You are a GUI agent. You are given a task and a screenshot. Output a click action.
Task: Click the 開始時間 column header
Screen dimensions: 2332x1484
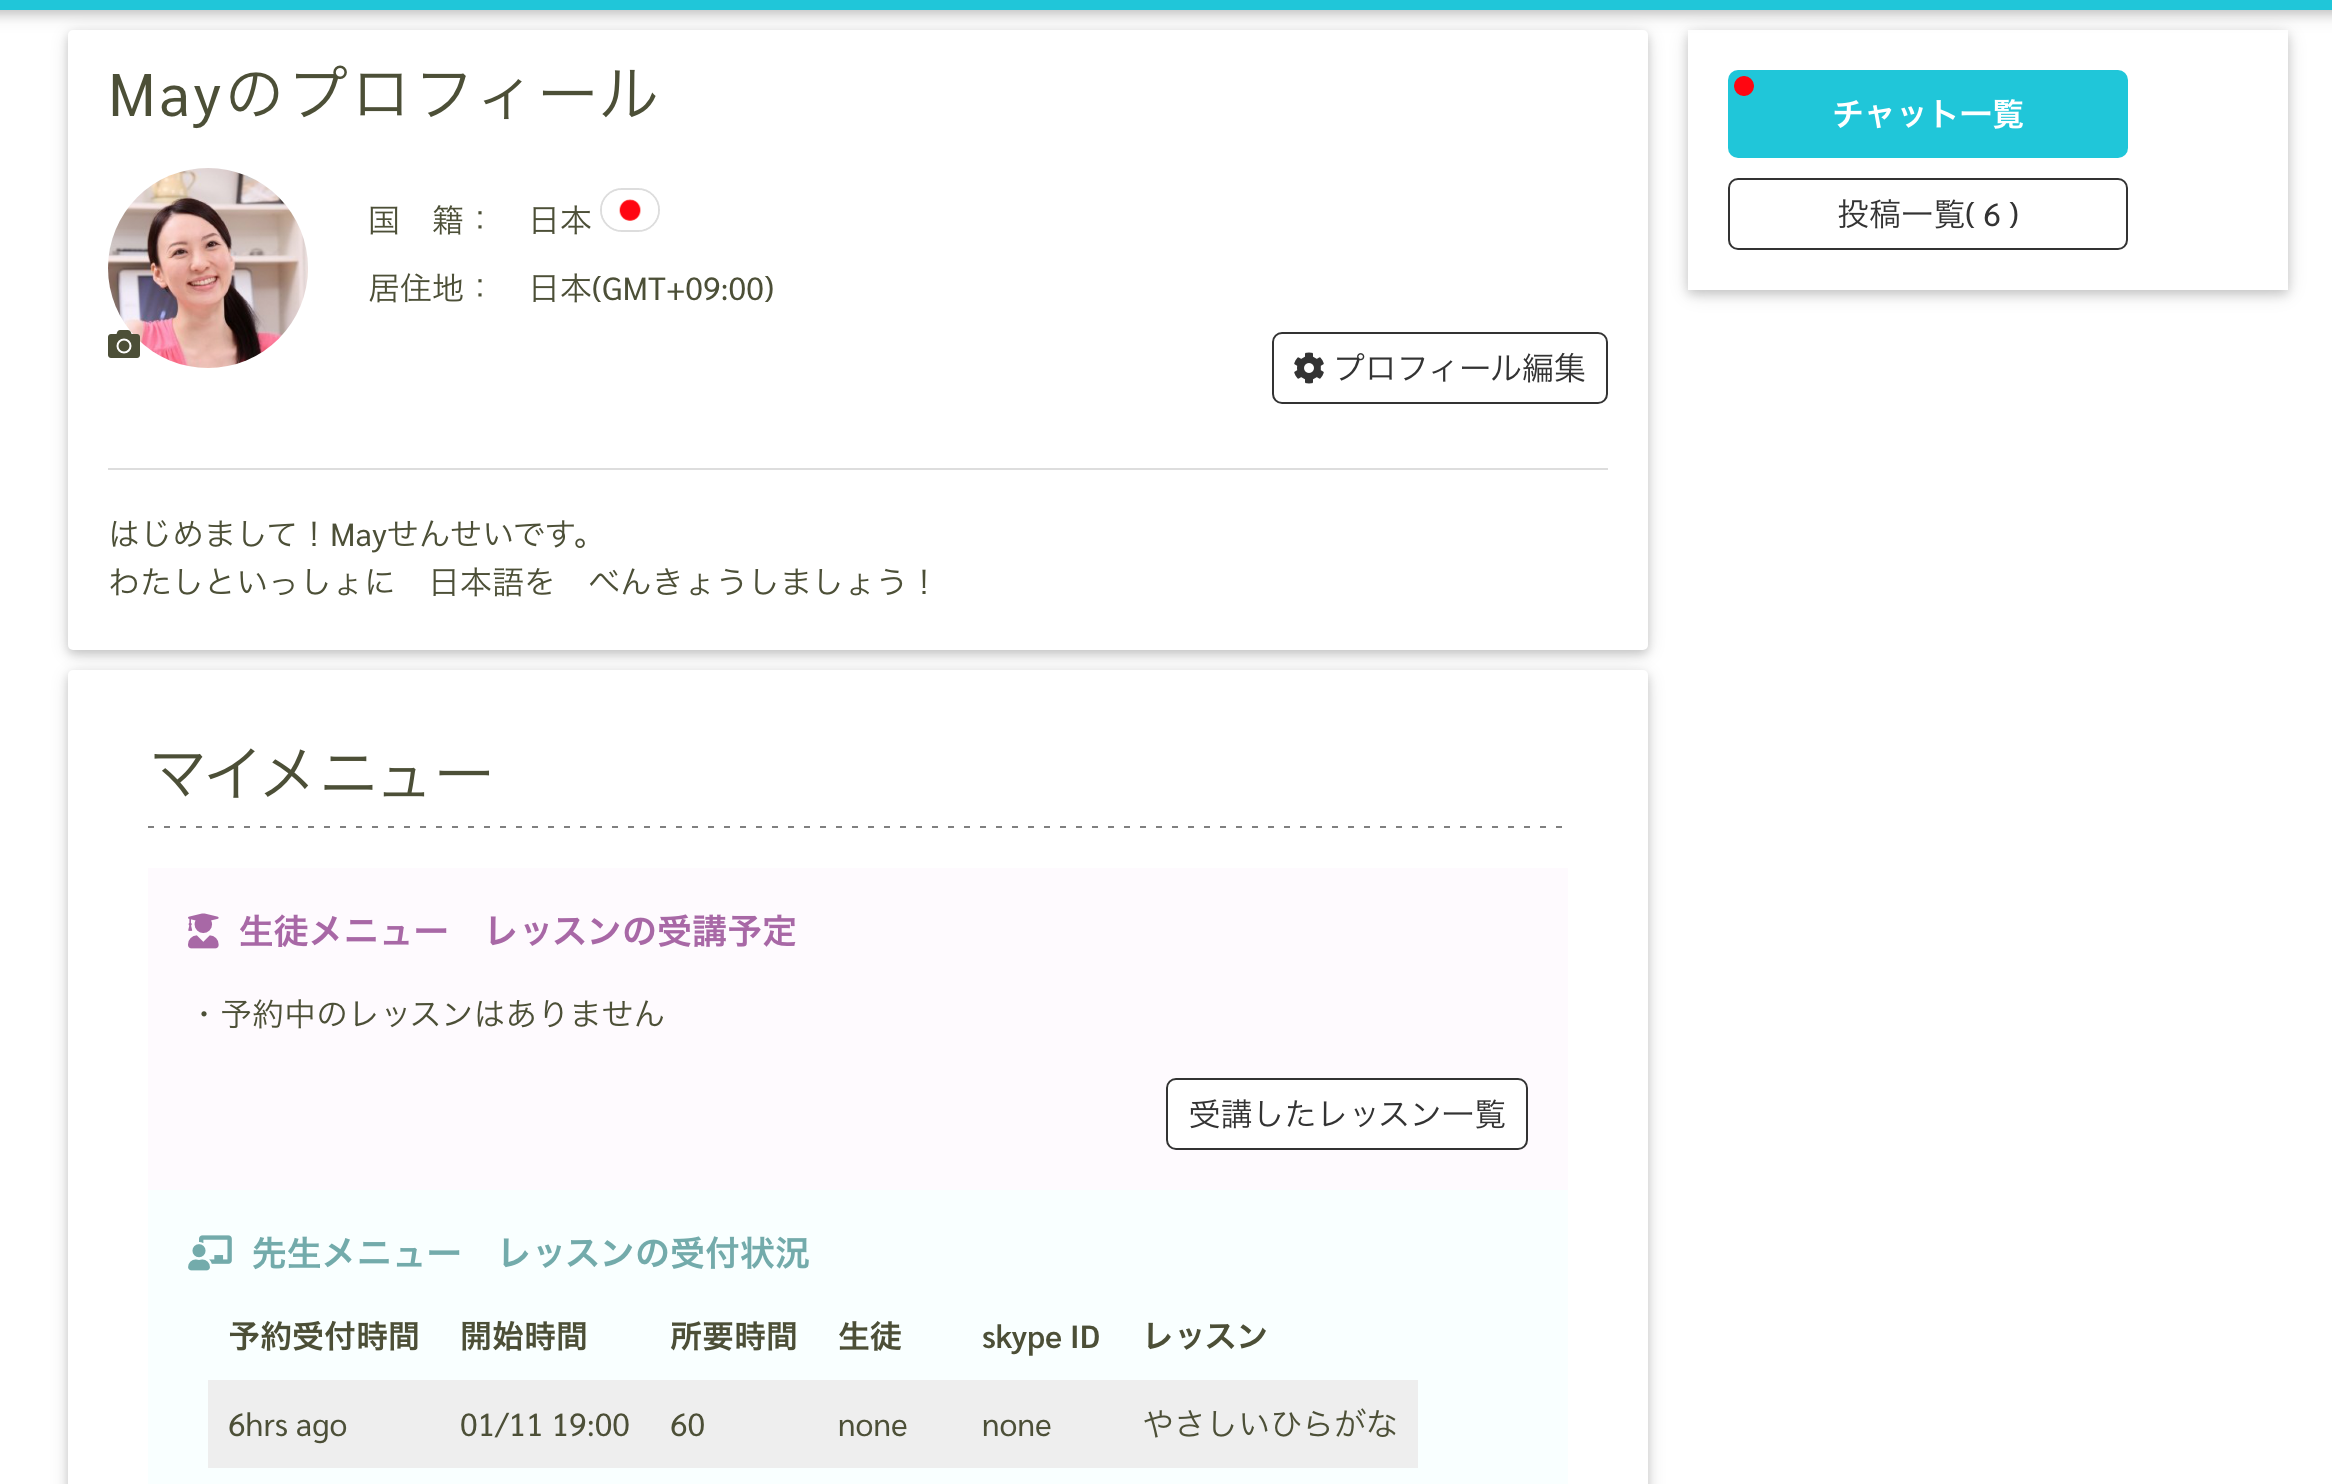[x=524, y=1337]
